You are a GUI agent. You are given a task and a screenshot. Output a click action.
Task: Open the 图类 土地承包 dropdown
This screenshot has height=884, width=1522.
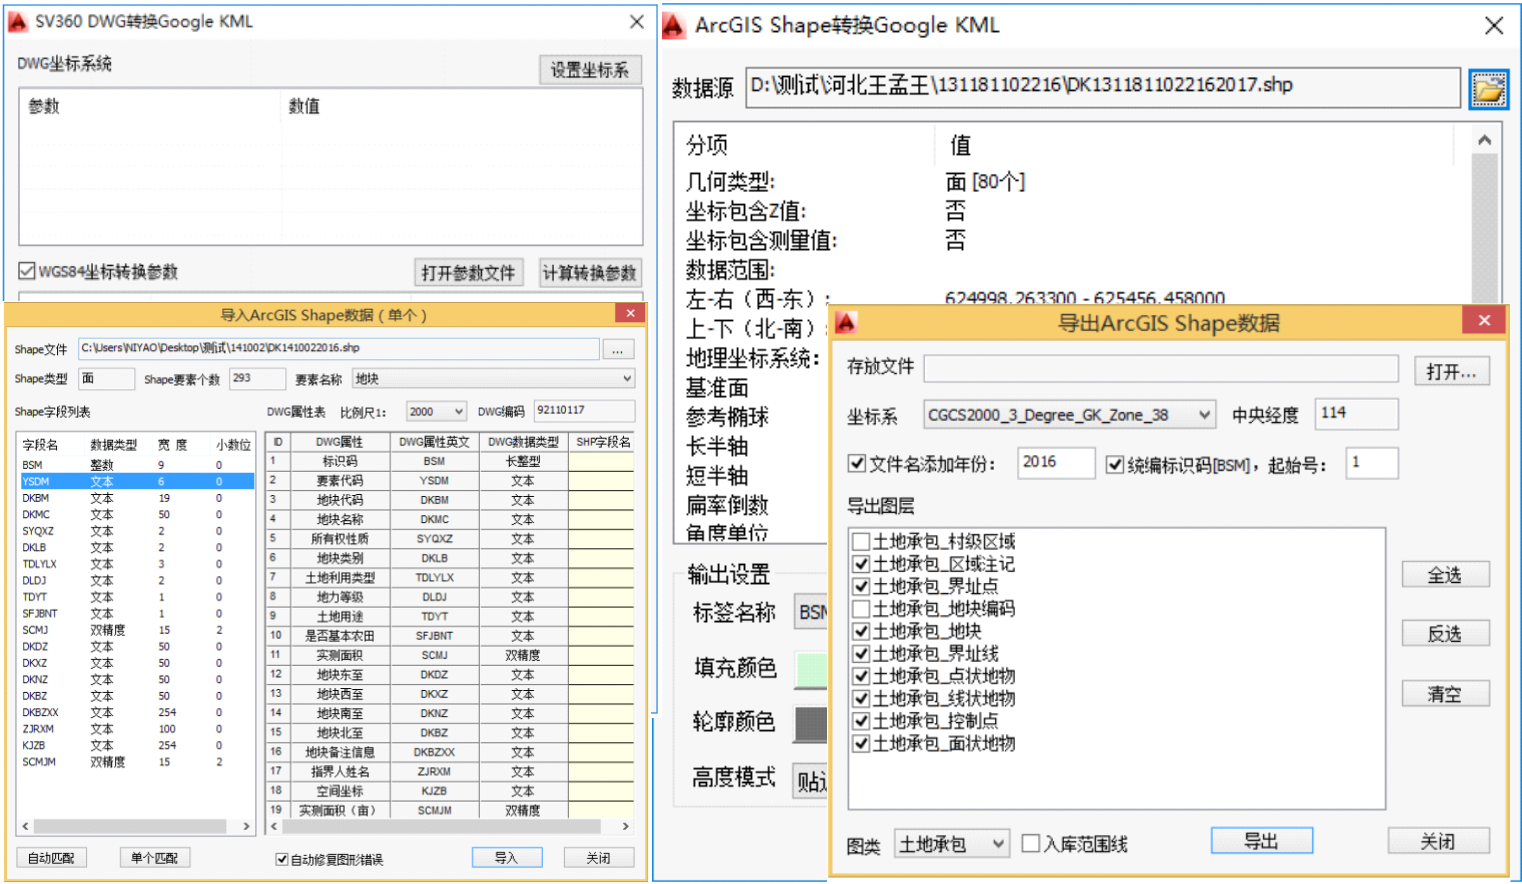click(997, 844)
